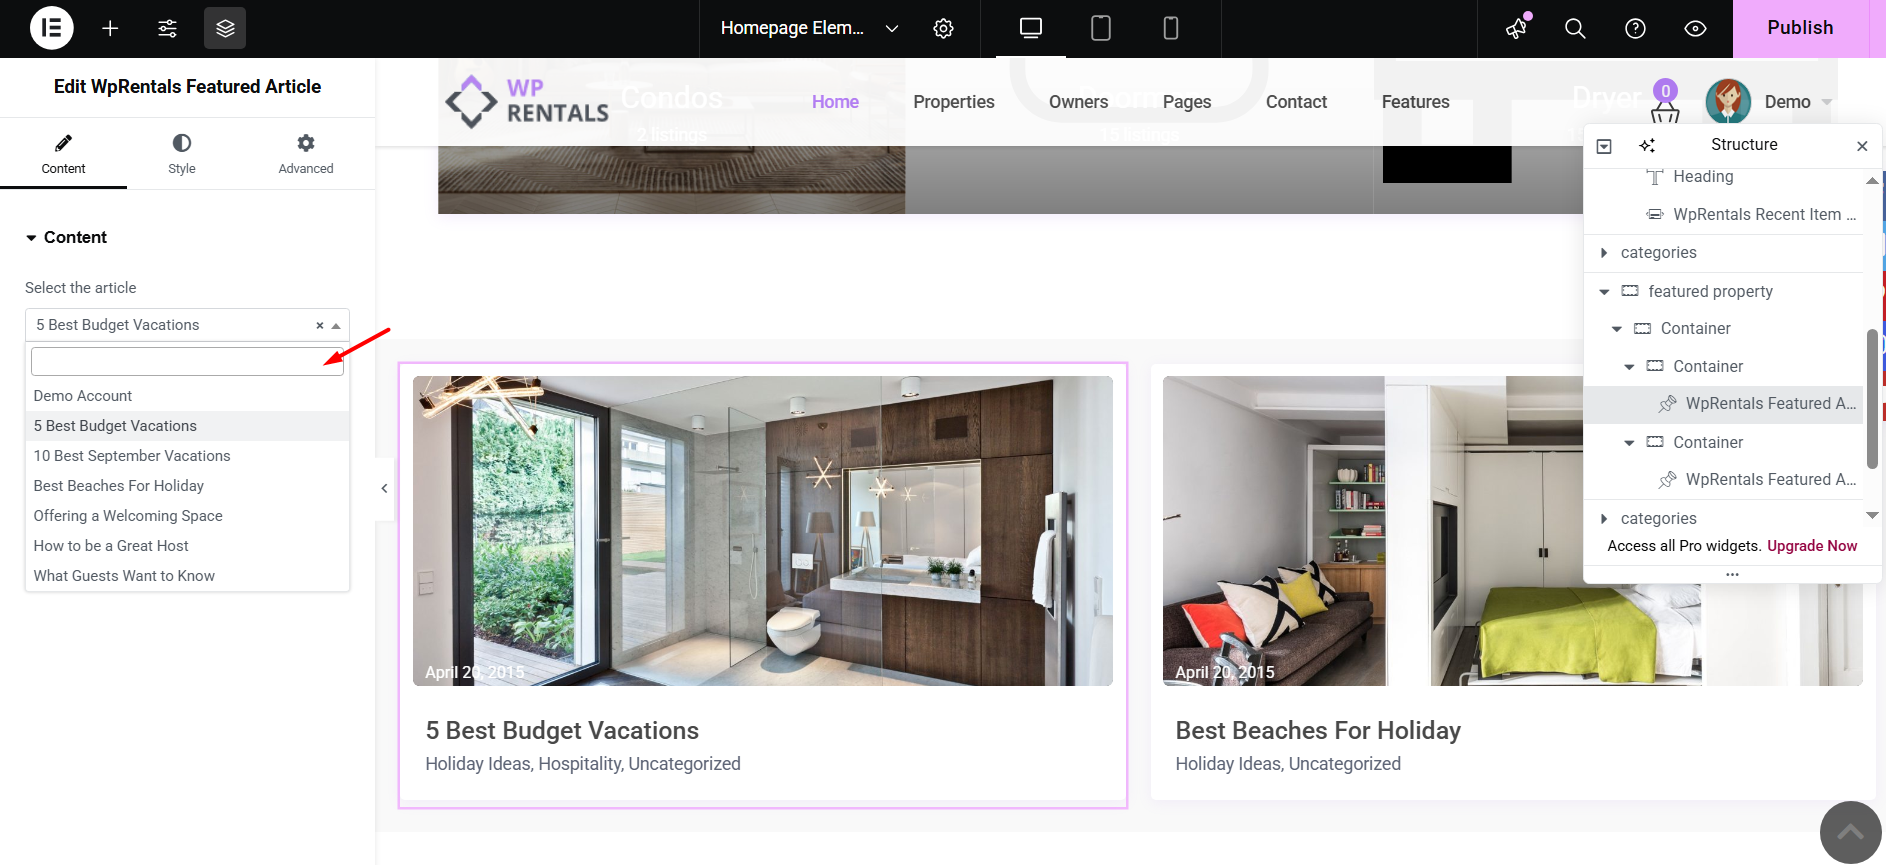This screenshot has height=865, width=1886.
Task: Toggle preview changes eye icon
Action: click(x=1695, y=28)
